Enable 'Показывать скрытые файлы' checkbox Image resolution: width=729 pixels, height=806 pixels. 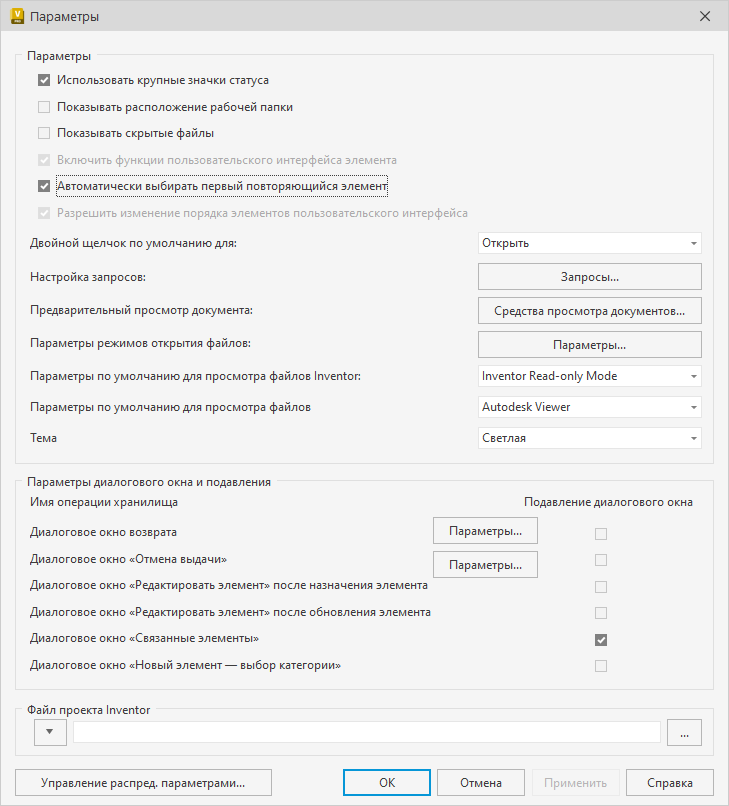coord(44,133)
